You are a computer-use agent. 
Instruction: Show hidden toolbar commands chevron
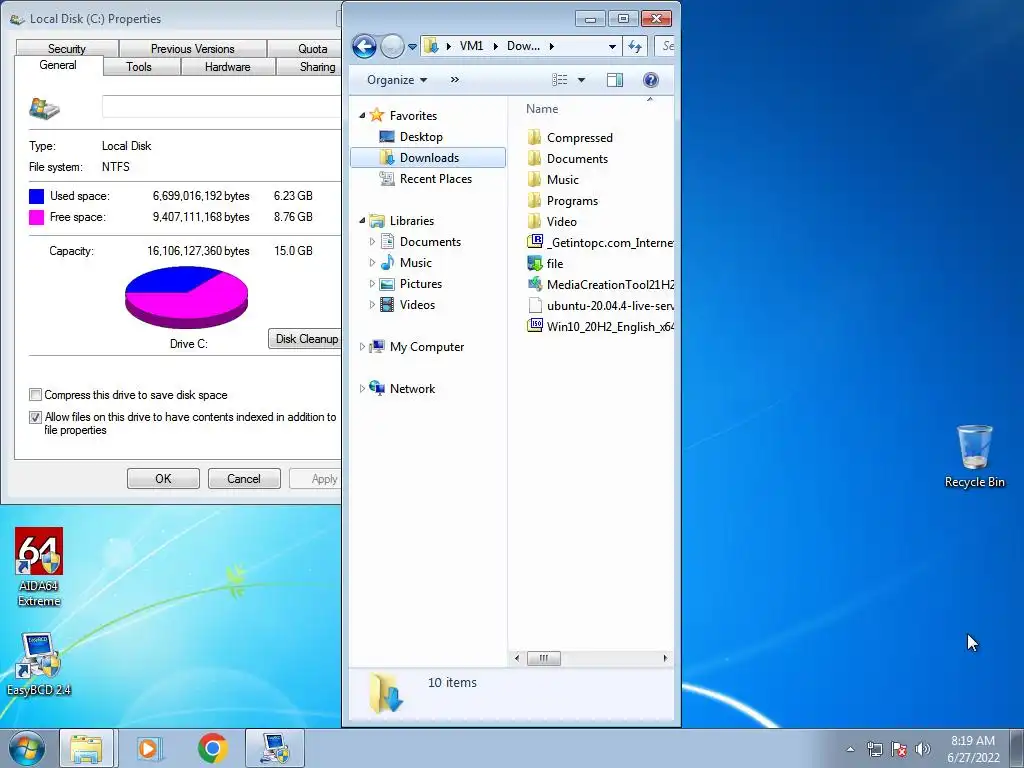(455, 80)
